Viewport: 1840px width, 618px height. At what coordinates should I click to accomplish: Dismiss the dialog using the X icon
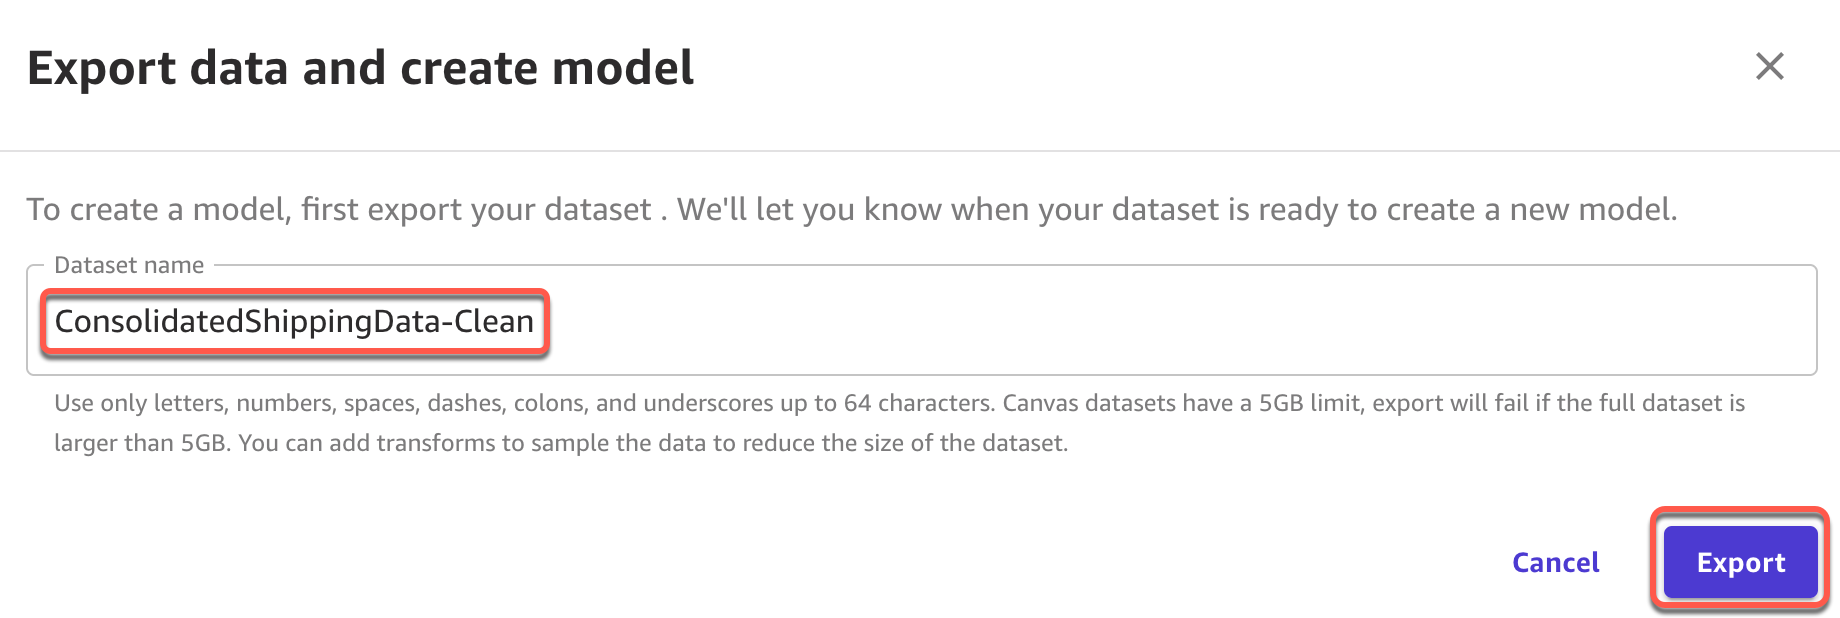tap(1769, 67)
